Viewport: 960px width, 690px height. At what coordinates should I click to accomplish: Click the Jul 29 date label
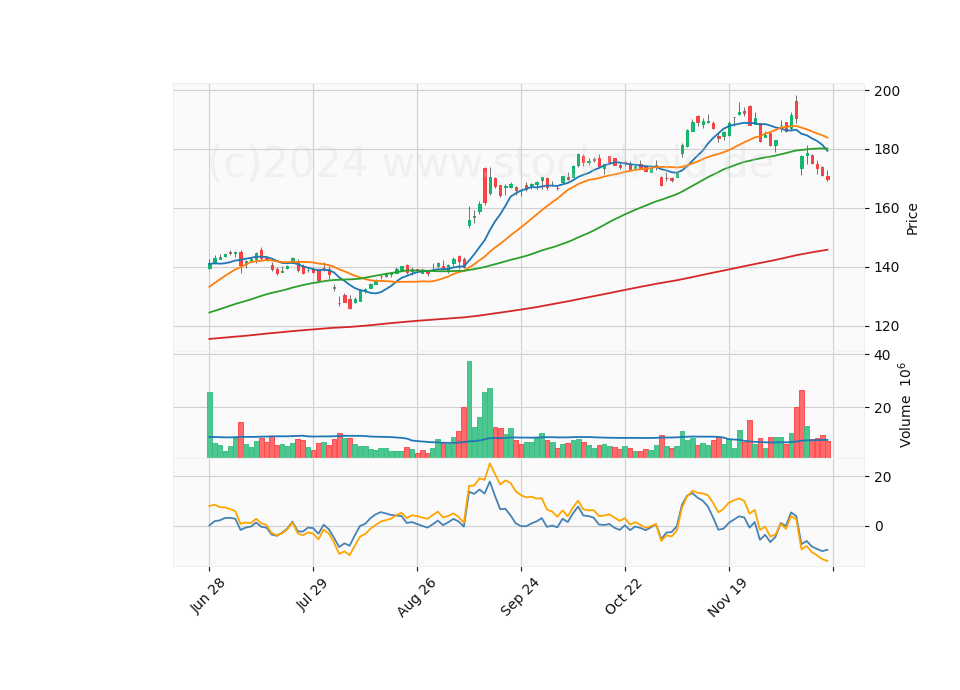(x=312, y=594)
